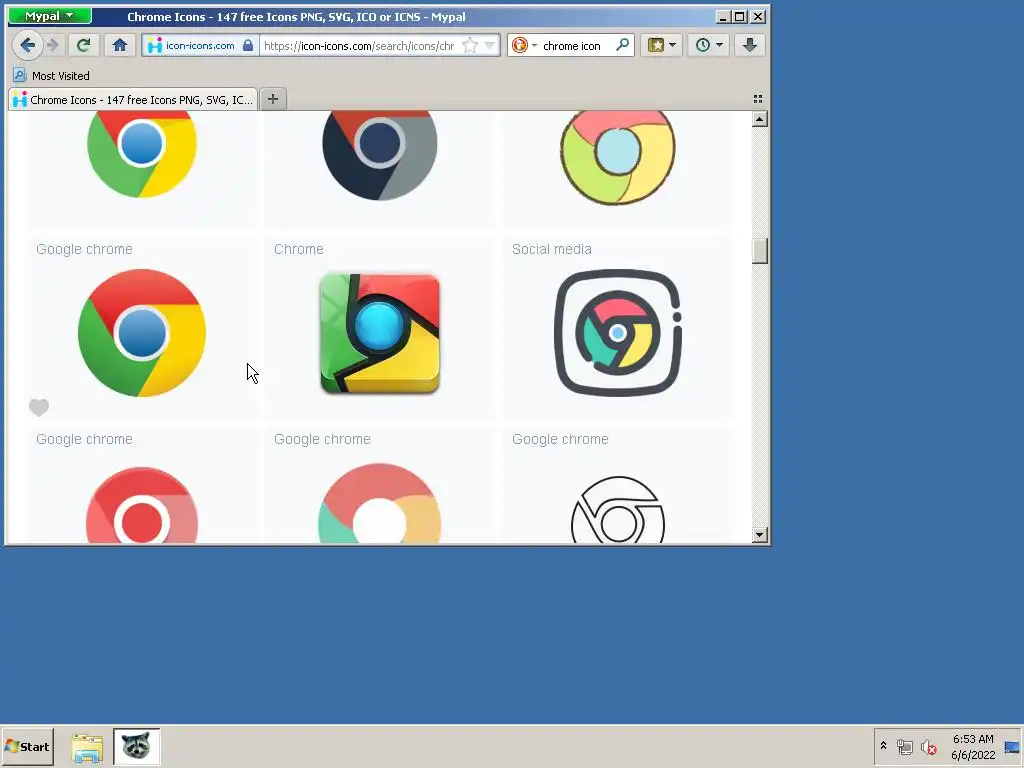The image size is (1024, 768).
Task: Open the Mypal application menu
Action: tap(50, 16)
